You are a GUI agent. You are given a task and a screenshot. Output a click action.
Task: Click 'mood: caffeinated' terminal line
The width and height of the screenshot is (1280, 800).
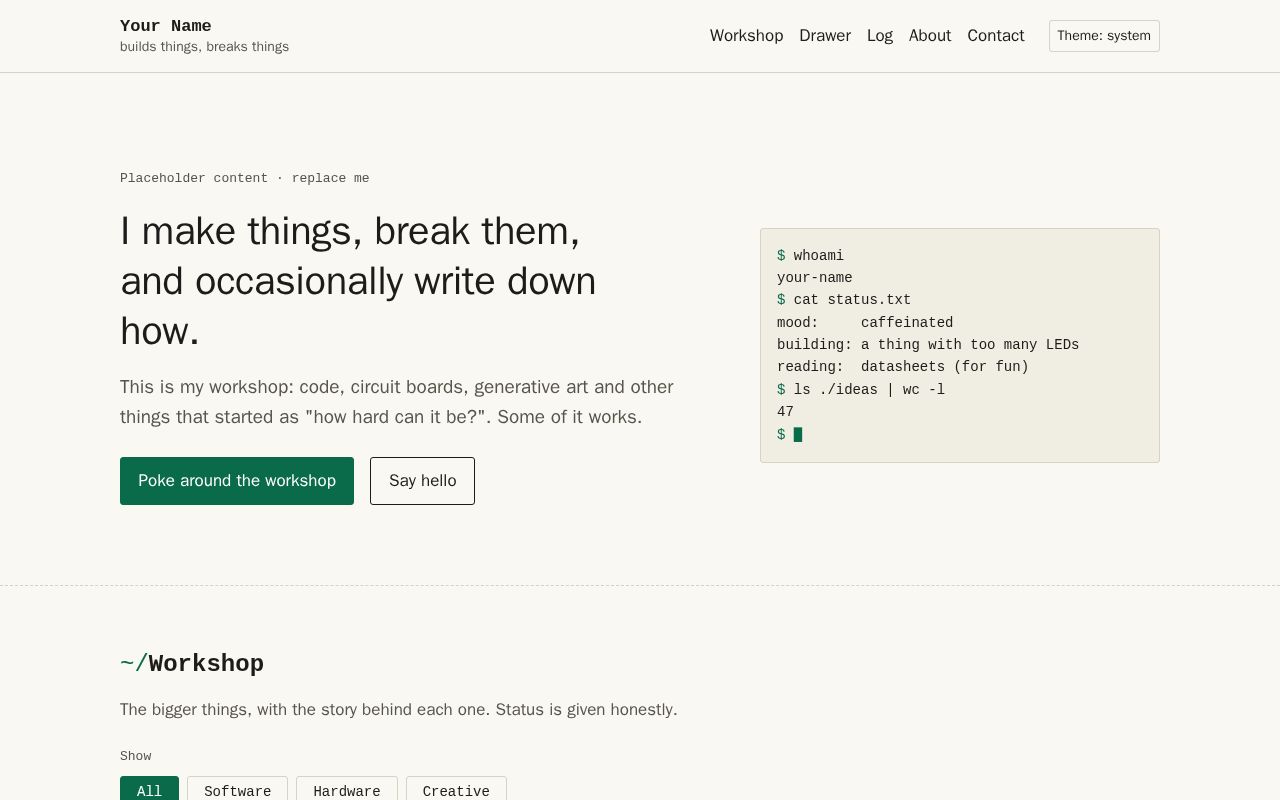coord(865,323)
